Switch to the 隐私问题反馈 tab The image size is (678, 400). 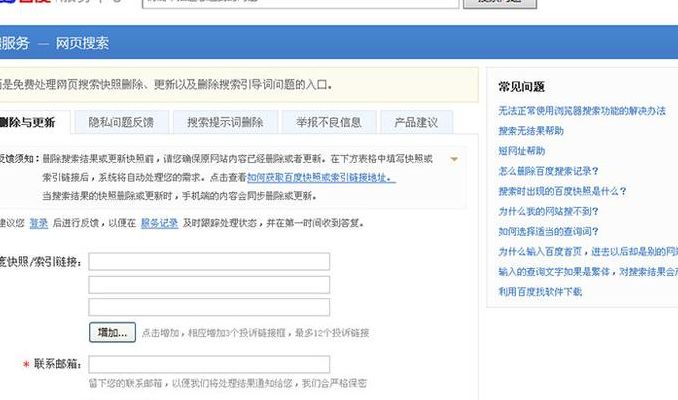(x=121, y=122)
